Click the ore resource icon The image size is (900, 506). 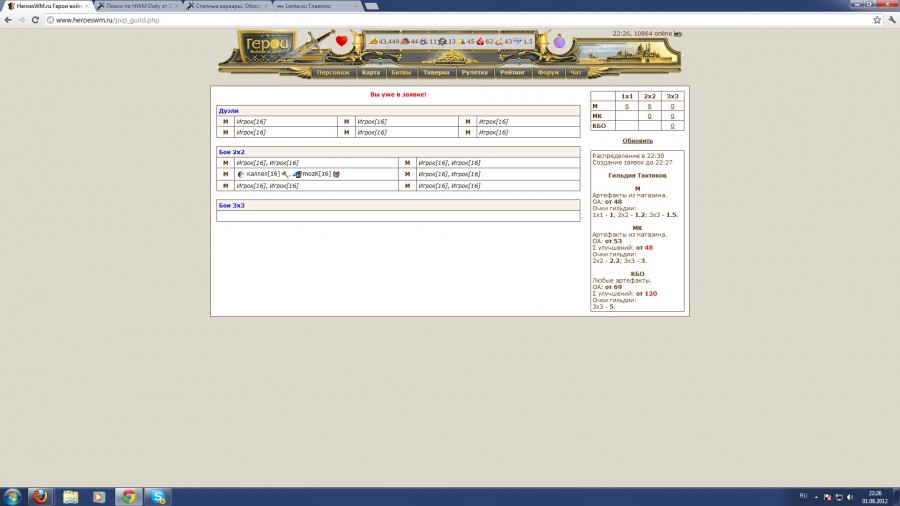423,41
